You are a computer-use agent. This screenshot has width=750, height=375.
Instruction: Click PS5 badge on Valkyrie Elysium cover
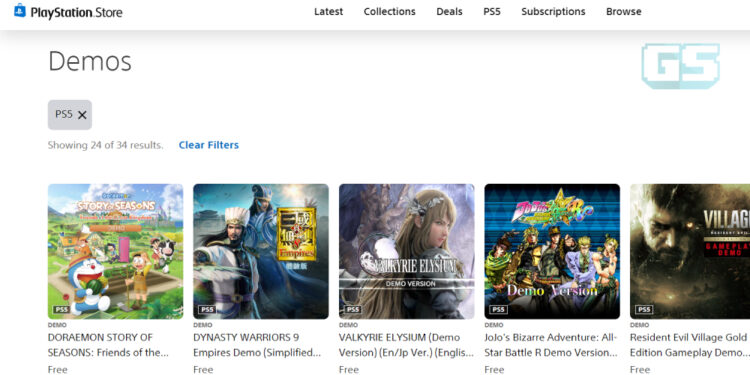point(353,309)
